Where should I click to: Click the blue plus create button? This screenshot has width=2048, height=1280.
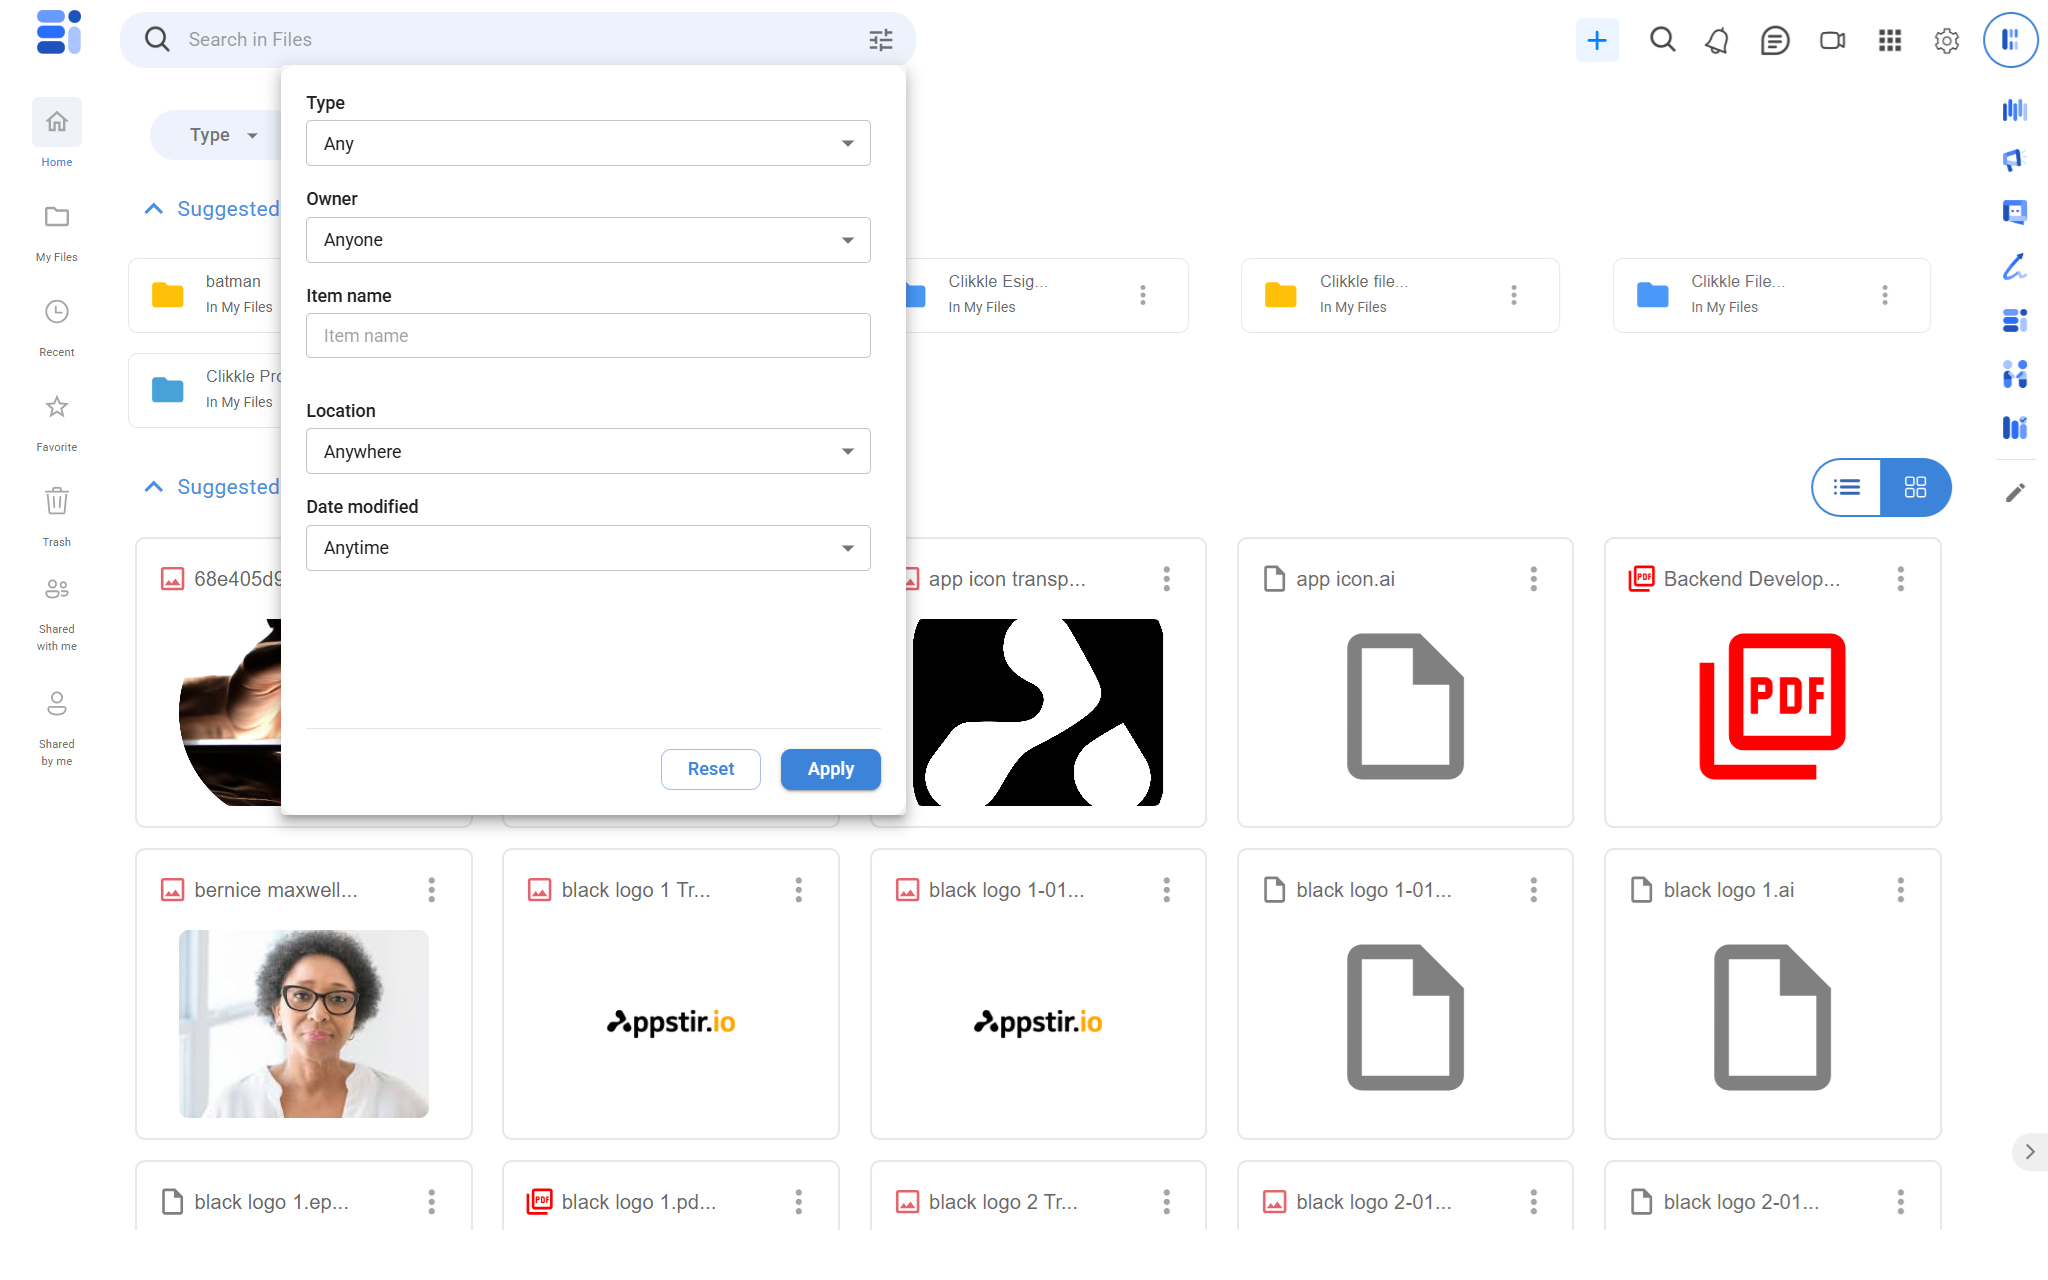[1597, 40]
